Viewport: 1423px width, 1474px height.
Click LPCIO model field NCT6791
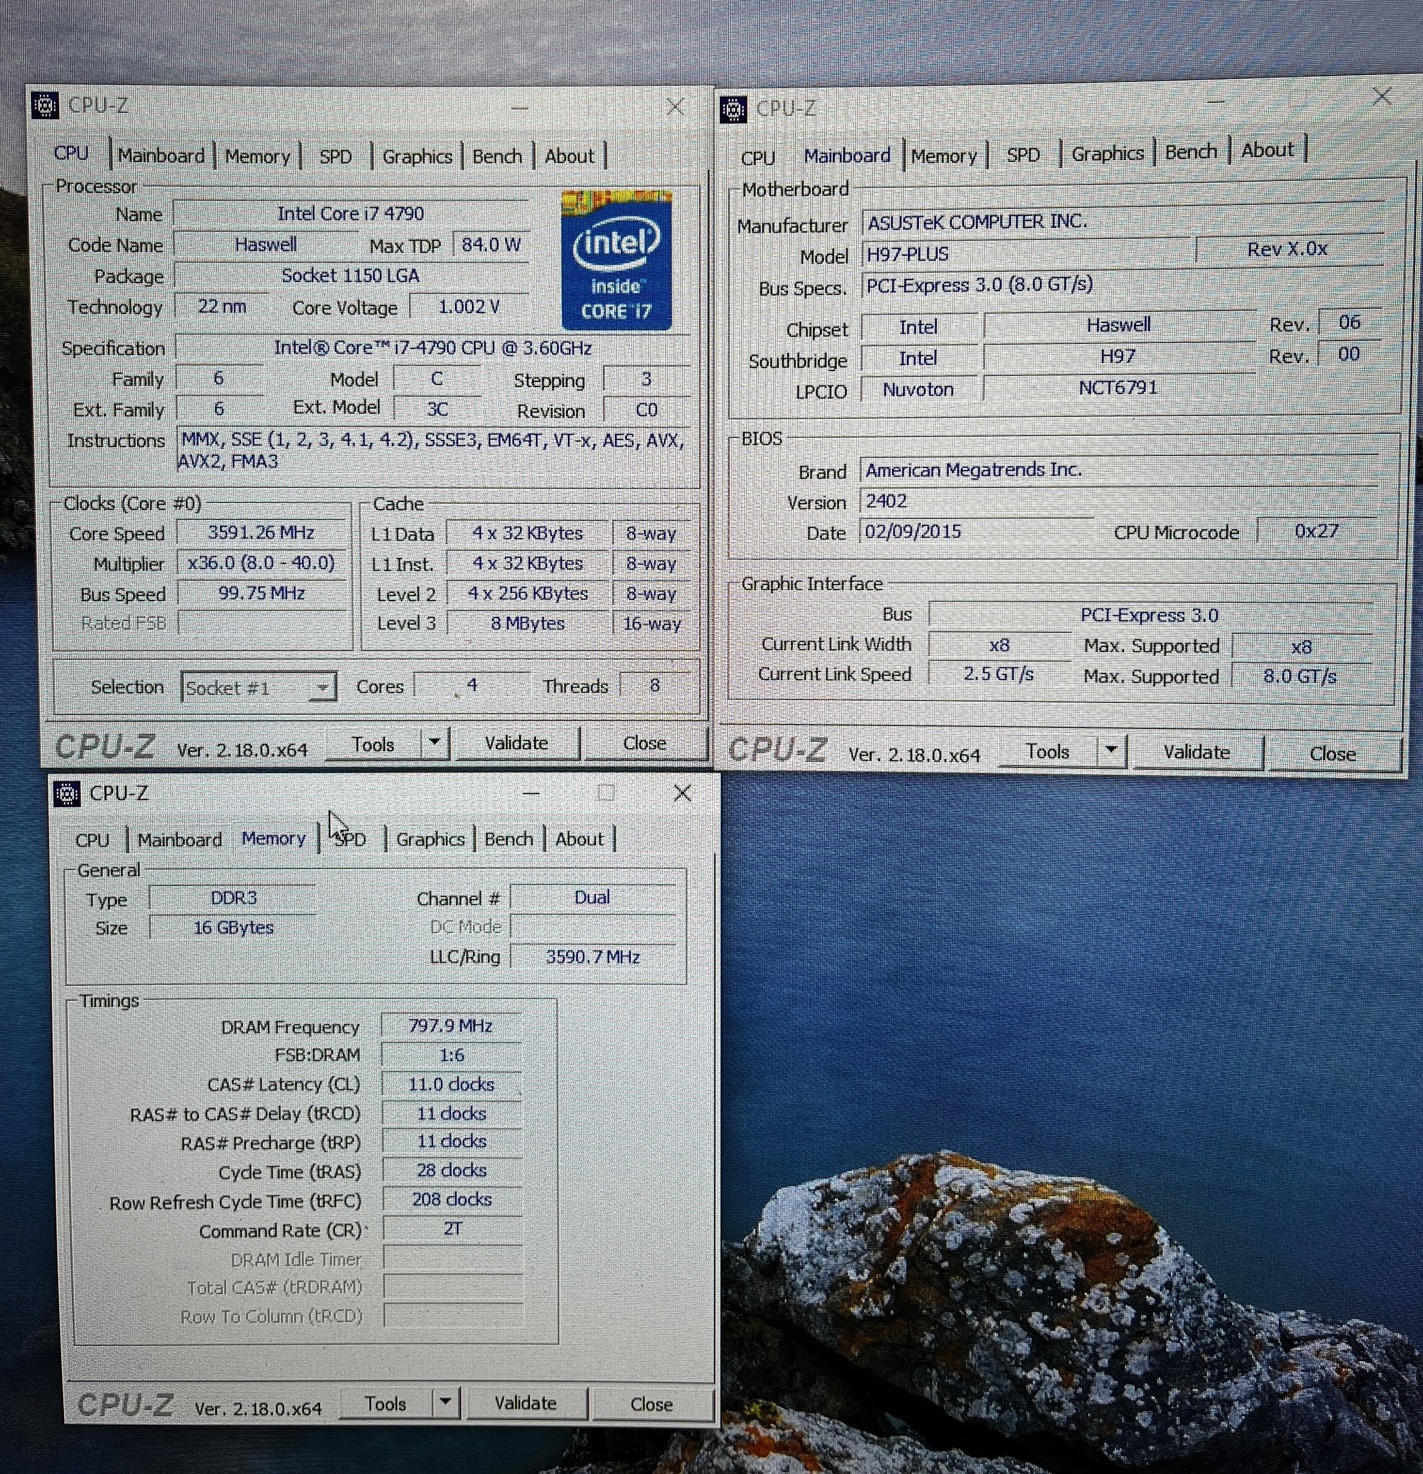coord(1118,388)
